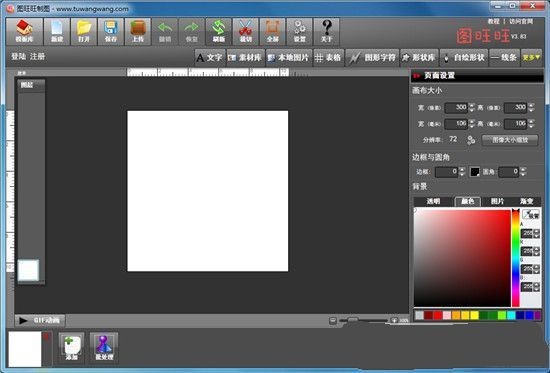
Task: Open the 形状库 shape library
Action: (419, 58)
